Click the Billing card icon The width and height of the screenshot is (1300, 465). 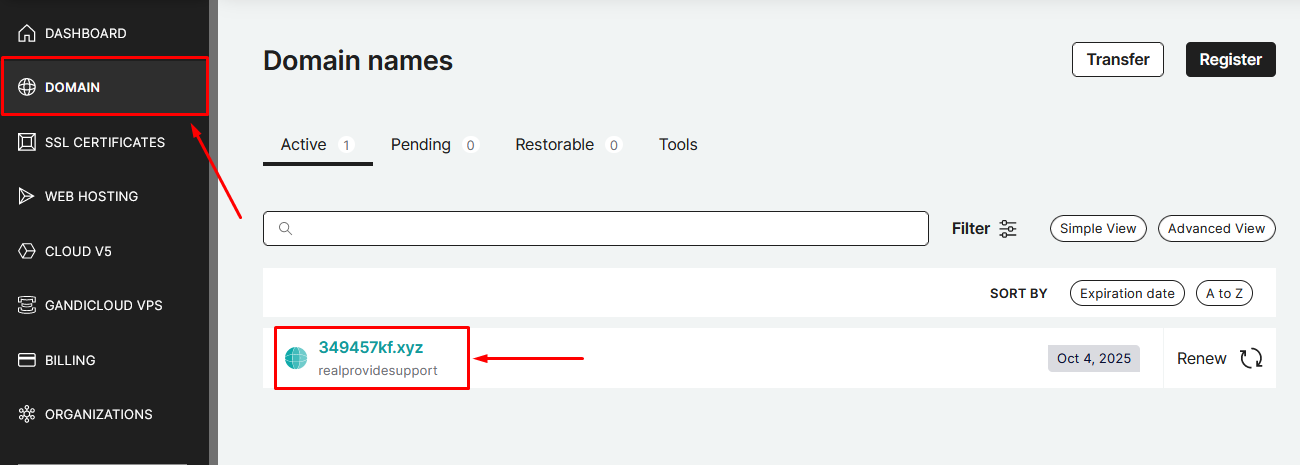coord(27,360)
